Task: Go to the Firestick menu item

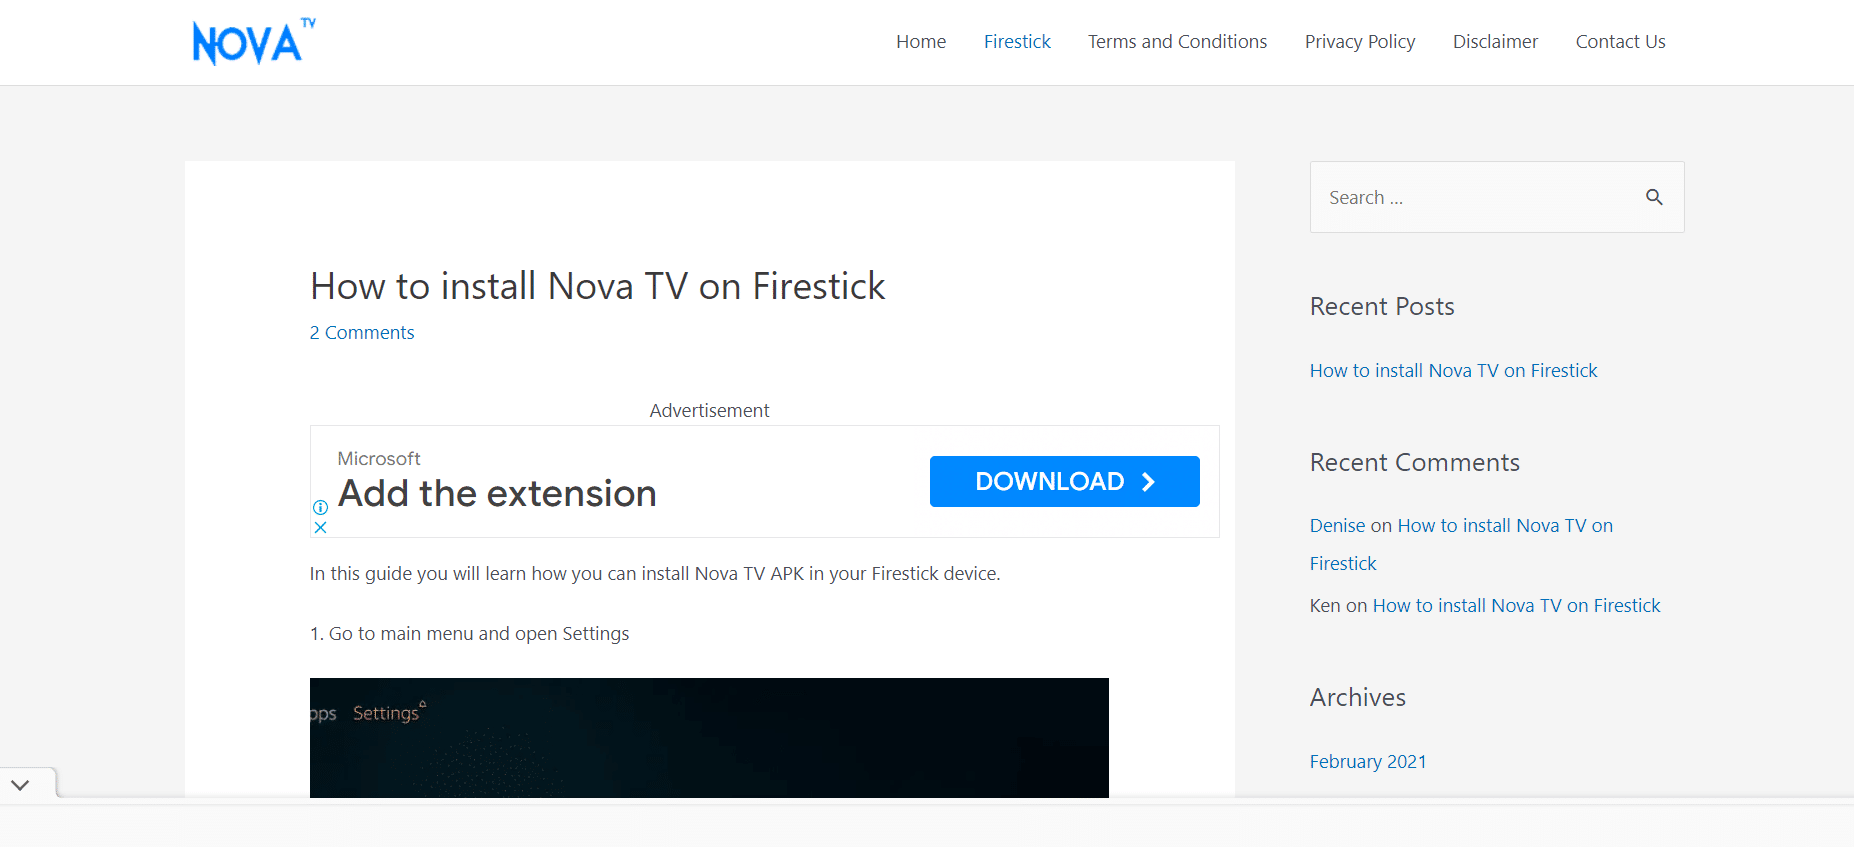Action: click(1017, 42)
